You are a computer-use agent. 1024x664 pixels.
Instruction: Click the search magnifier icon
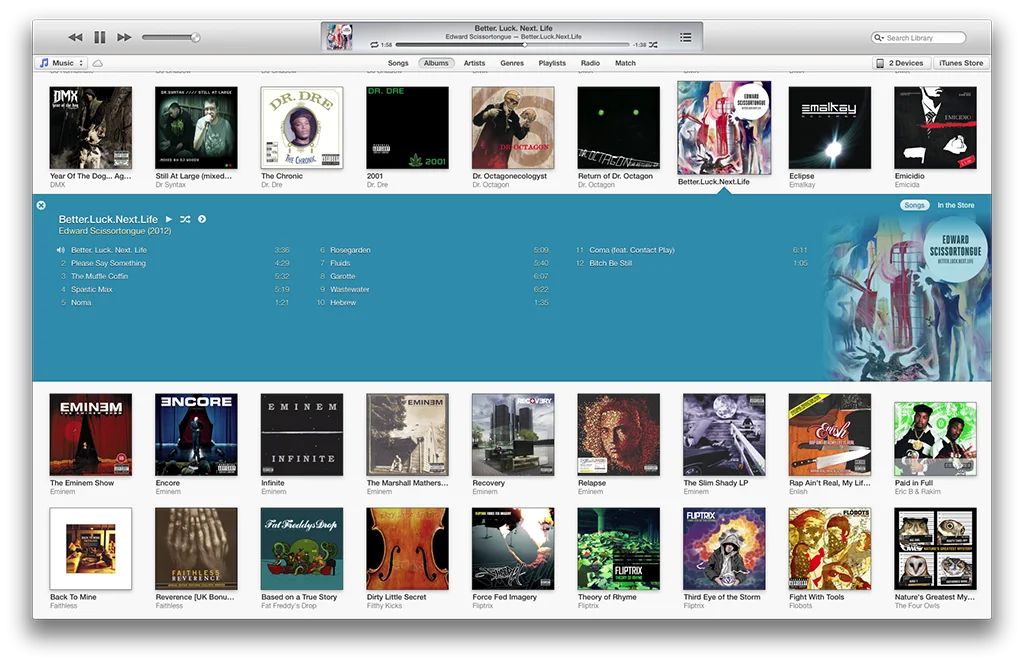coord(878,38)
